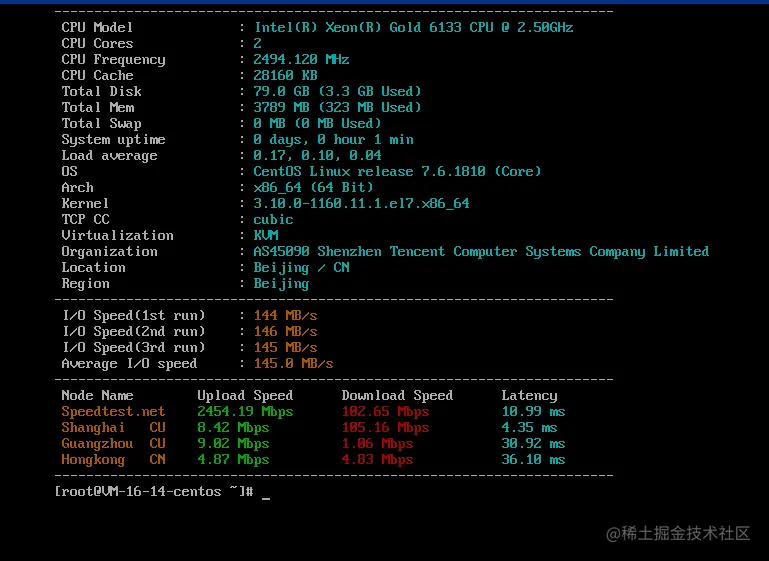Click the root@VM-16-14-centos shell prompt

point(154,491)
